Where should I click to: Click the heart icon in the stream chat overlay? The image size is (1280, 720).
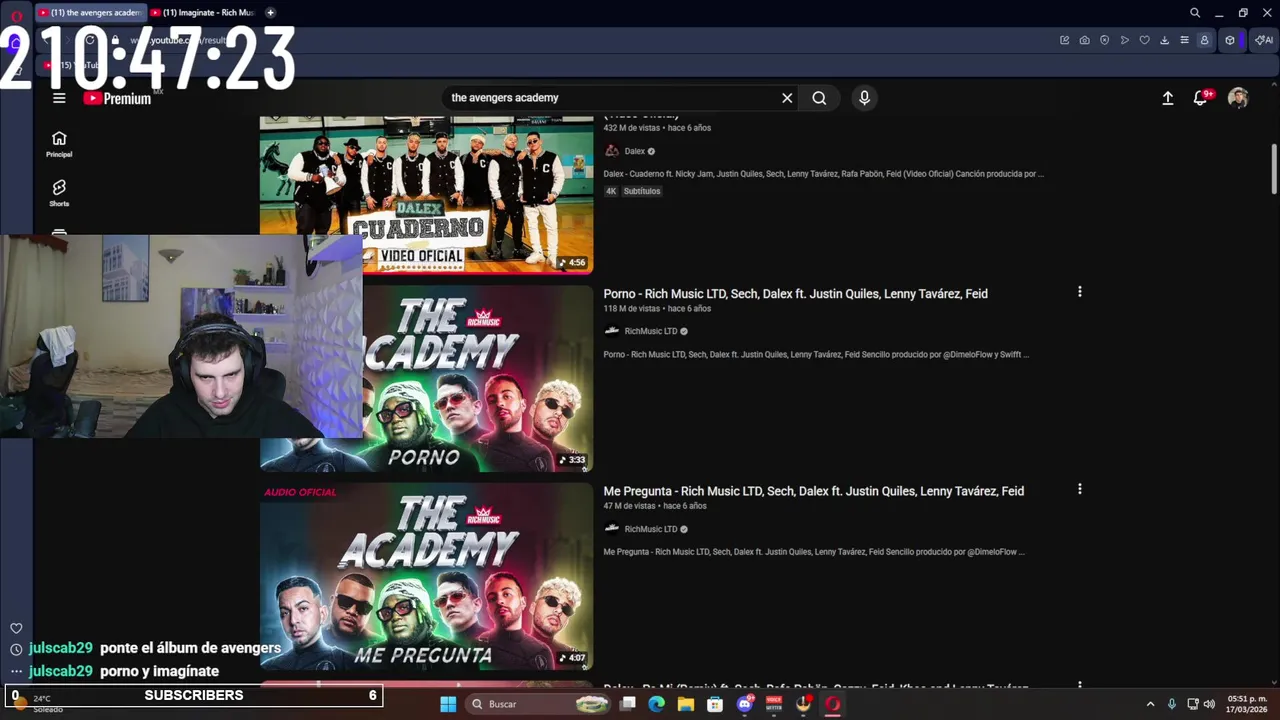(x=16, y=628)
